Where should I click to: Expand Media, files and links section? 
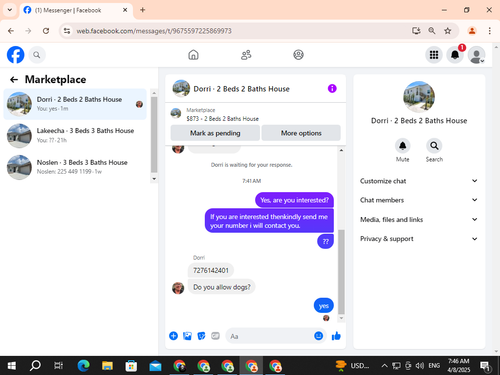pyautogui.click(x=419, y=219)
